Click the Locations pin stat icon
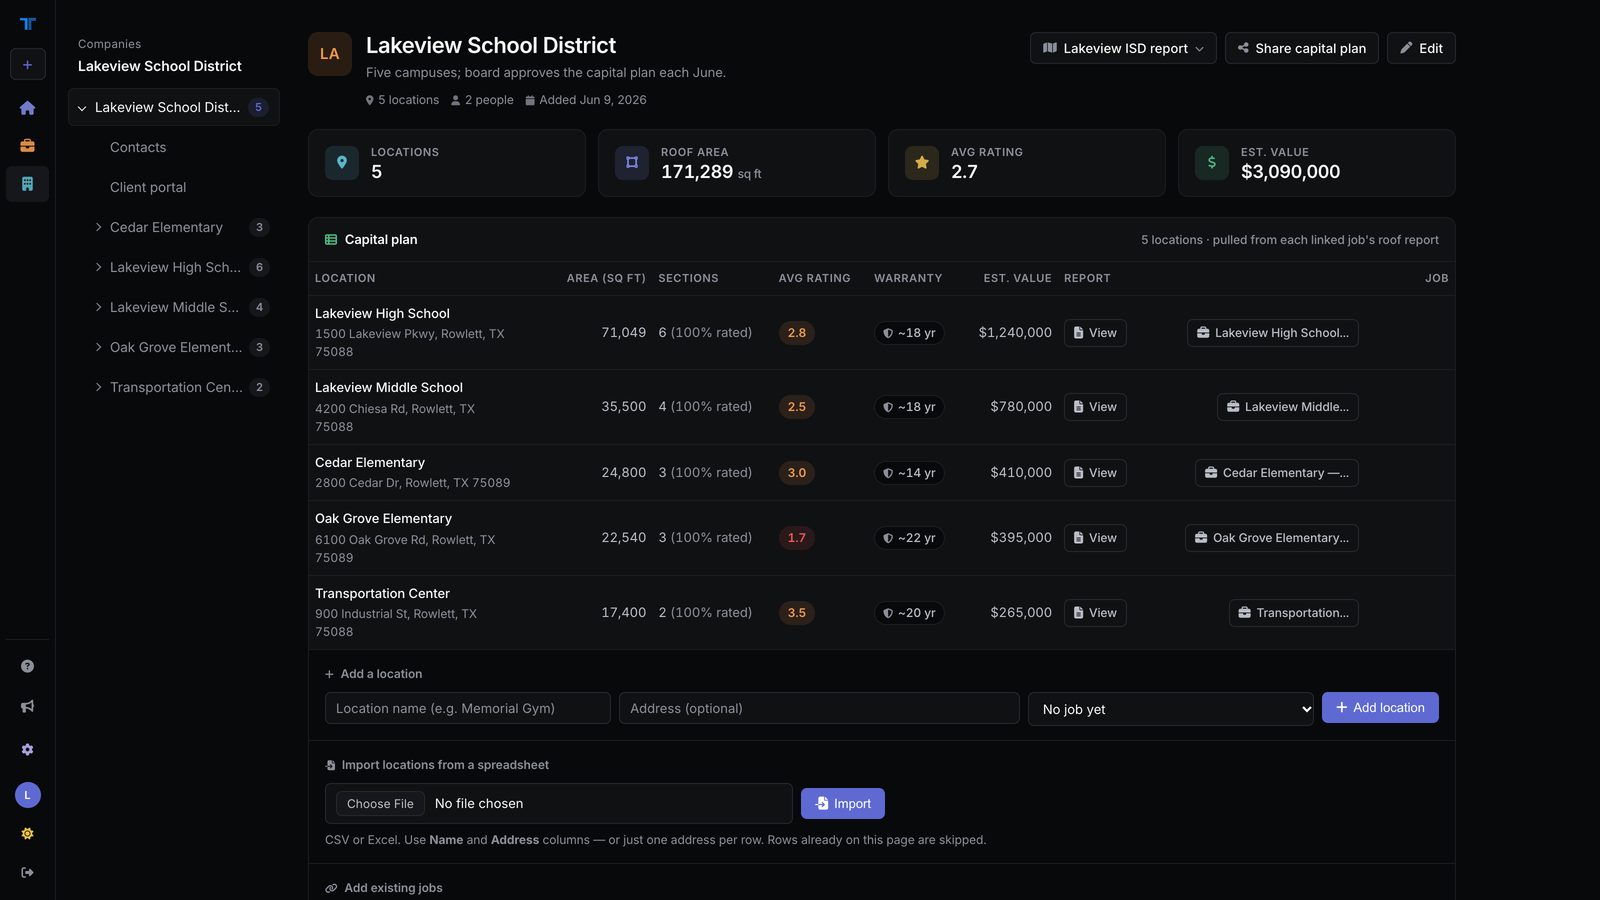 pos(342,162)
